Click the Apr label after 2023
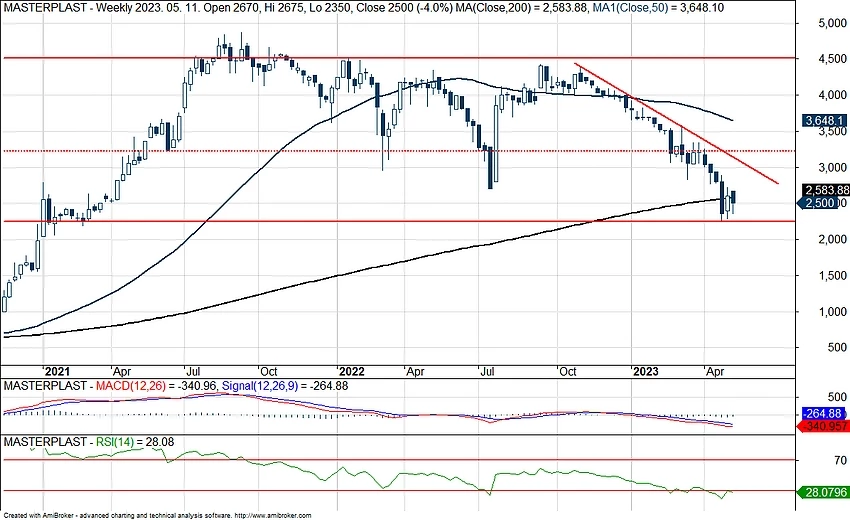The image size is (850, 520). tap(715, 371)
